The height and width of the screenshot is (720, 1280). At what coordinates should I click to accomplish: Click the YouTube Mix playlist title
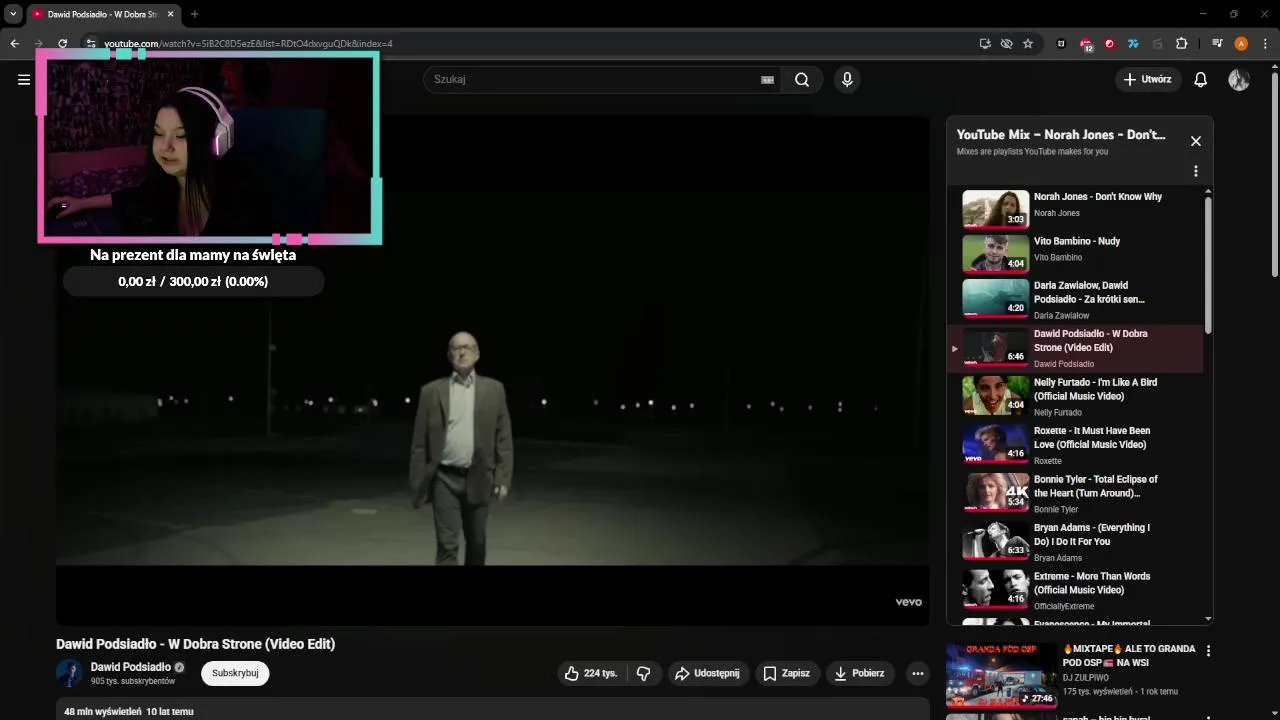(1061, 135)
